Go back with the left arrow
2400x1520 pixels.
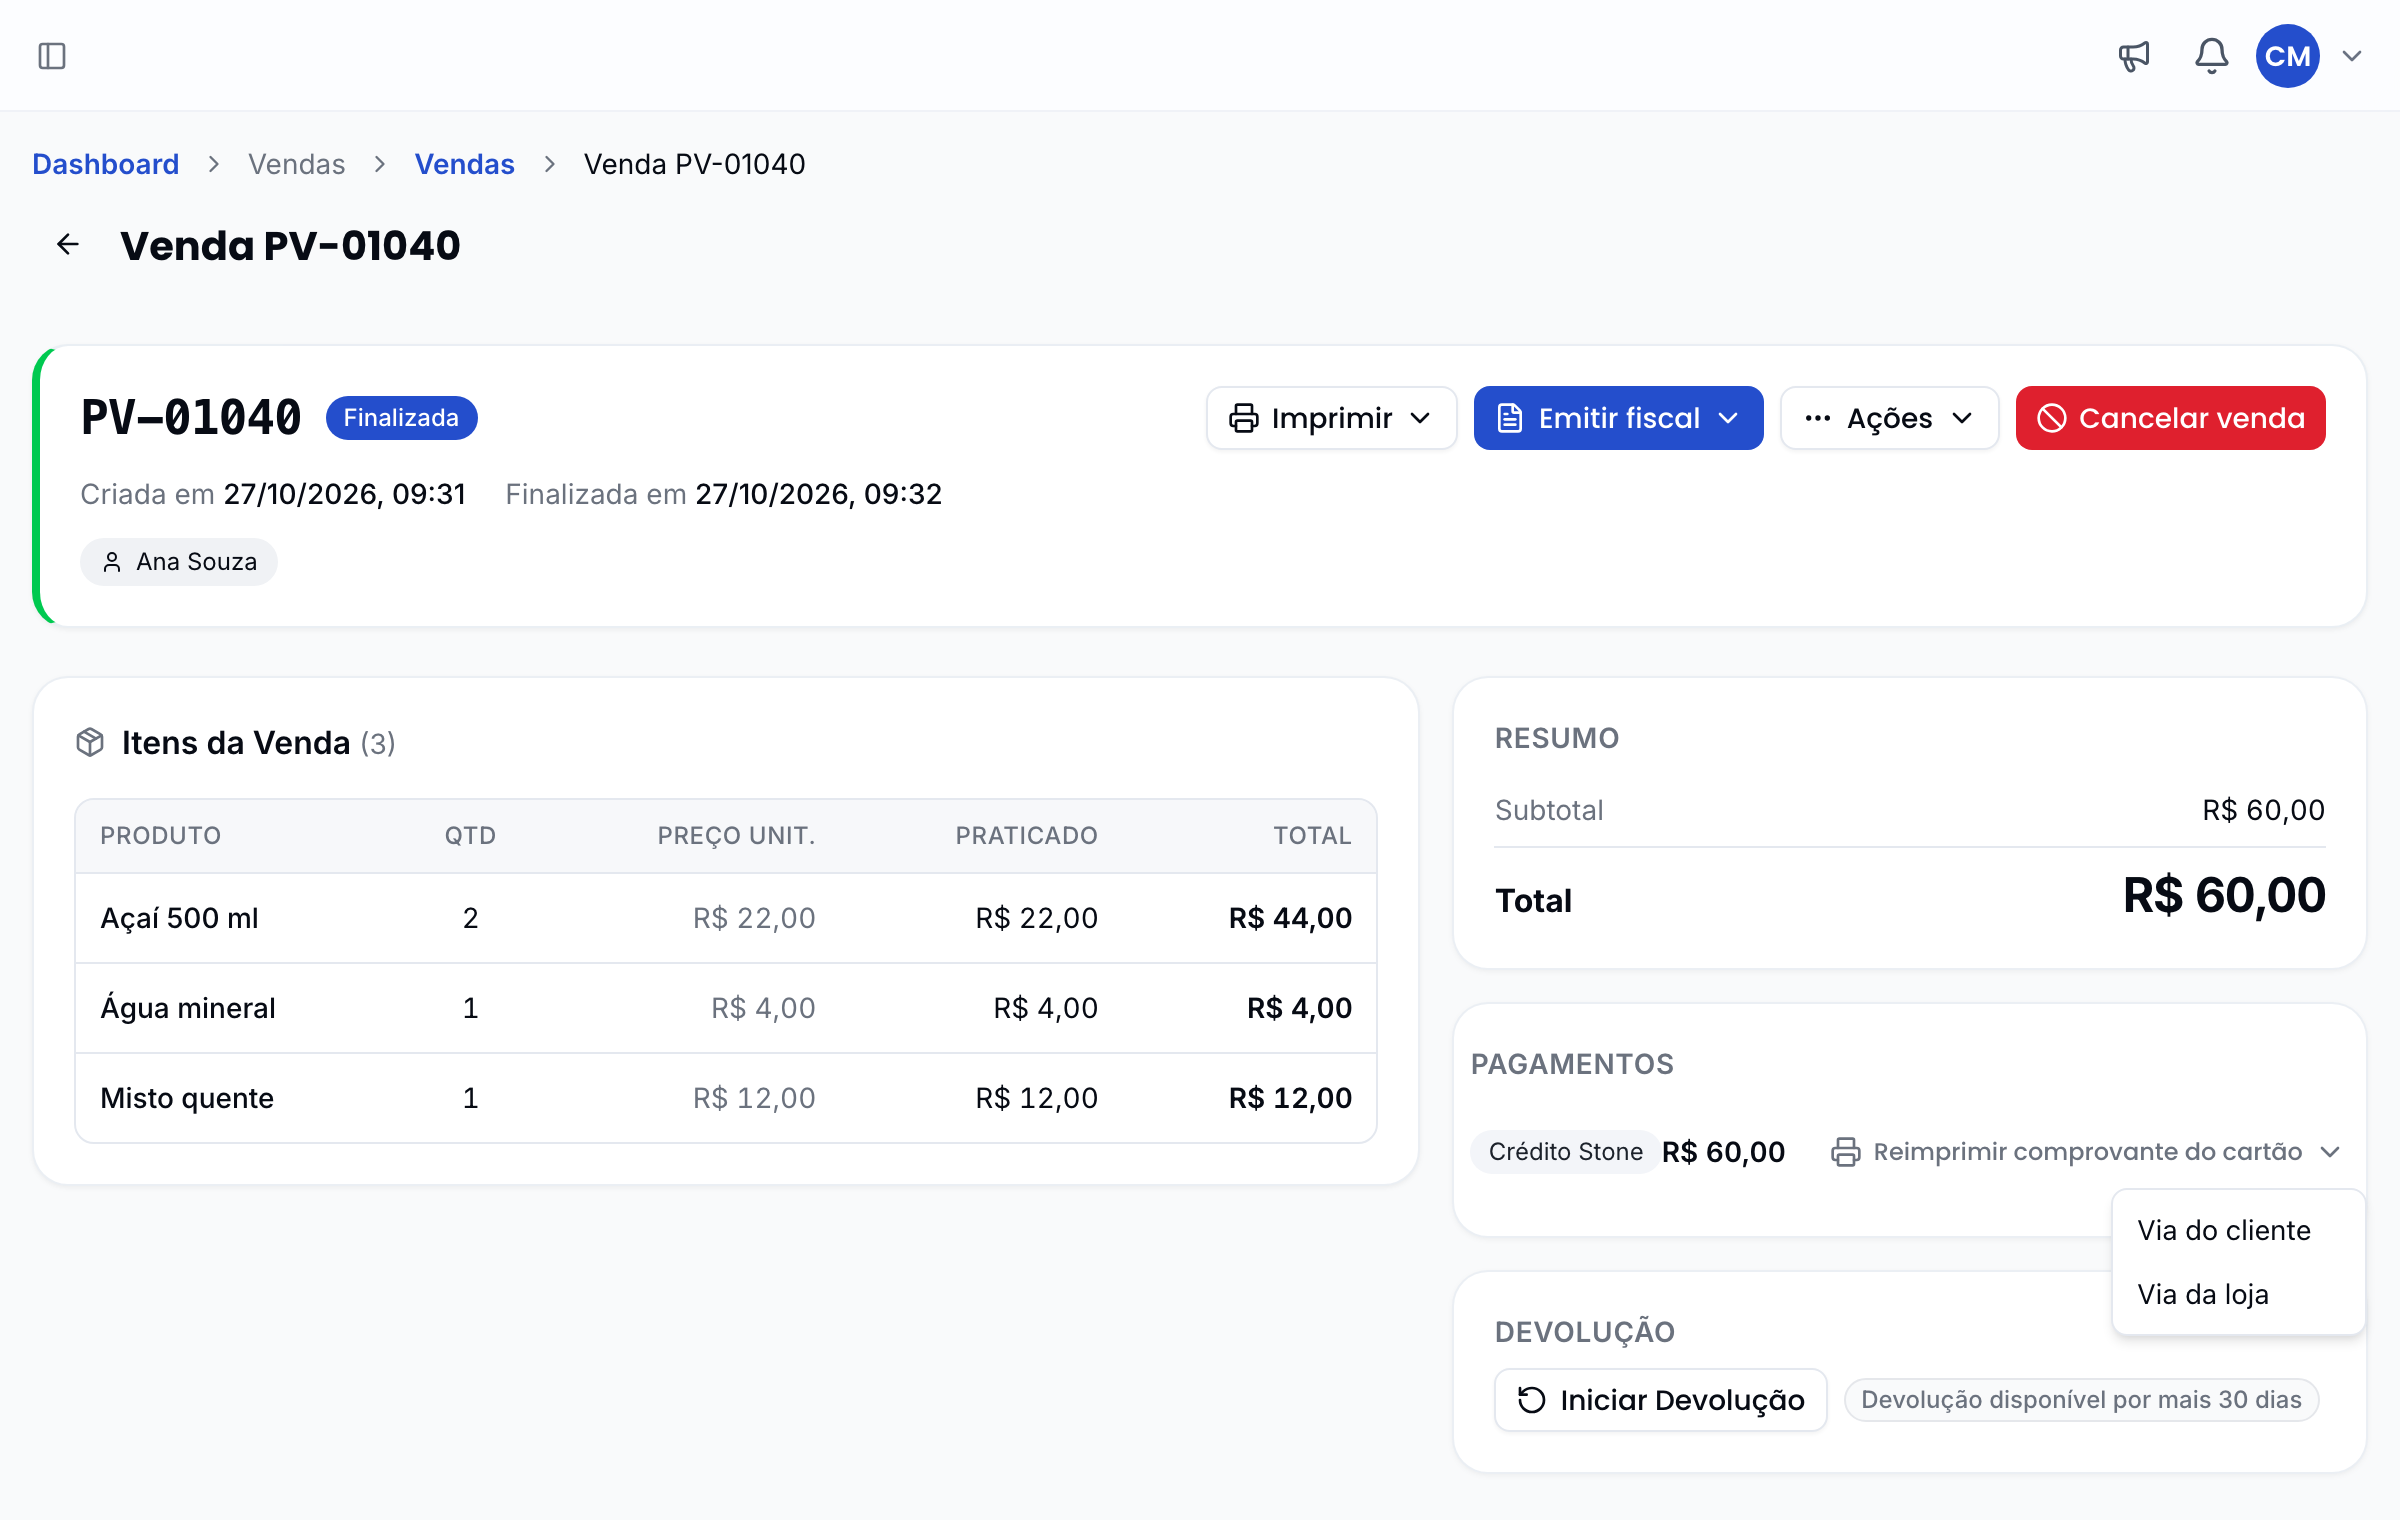coord(68,244)
